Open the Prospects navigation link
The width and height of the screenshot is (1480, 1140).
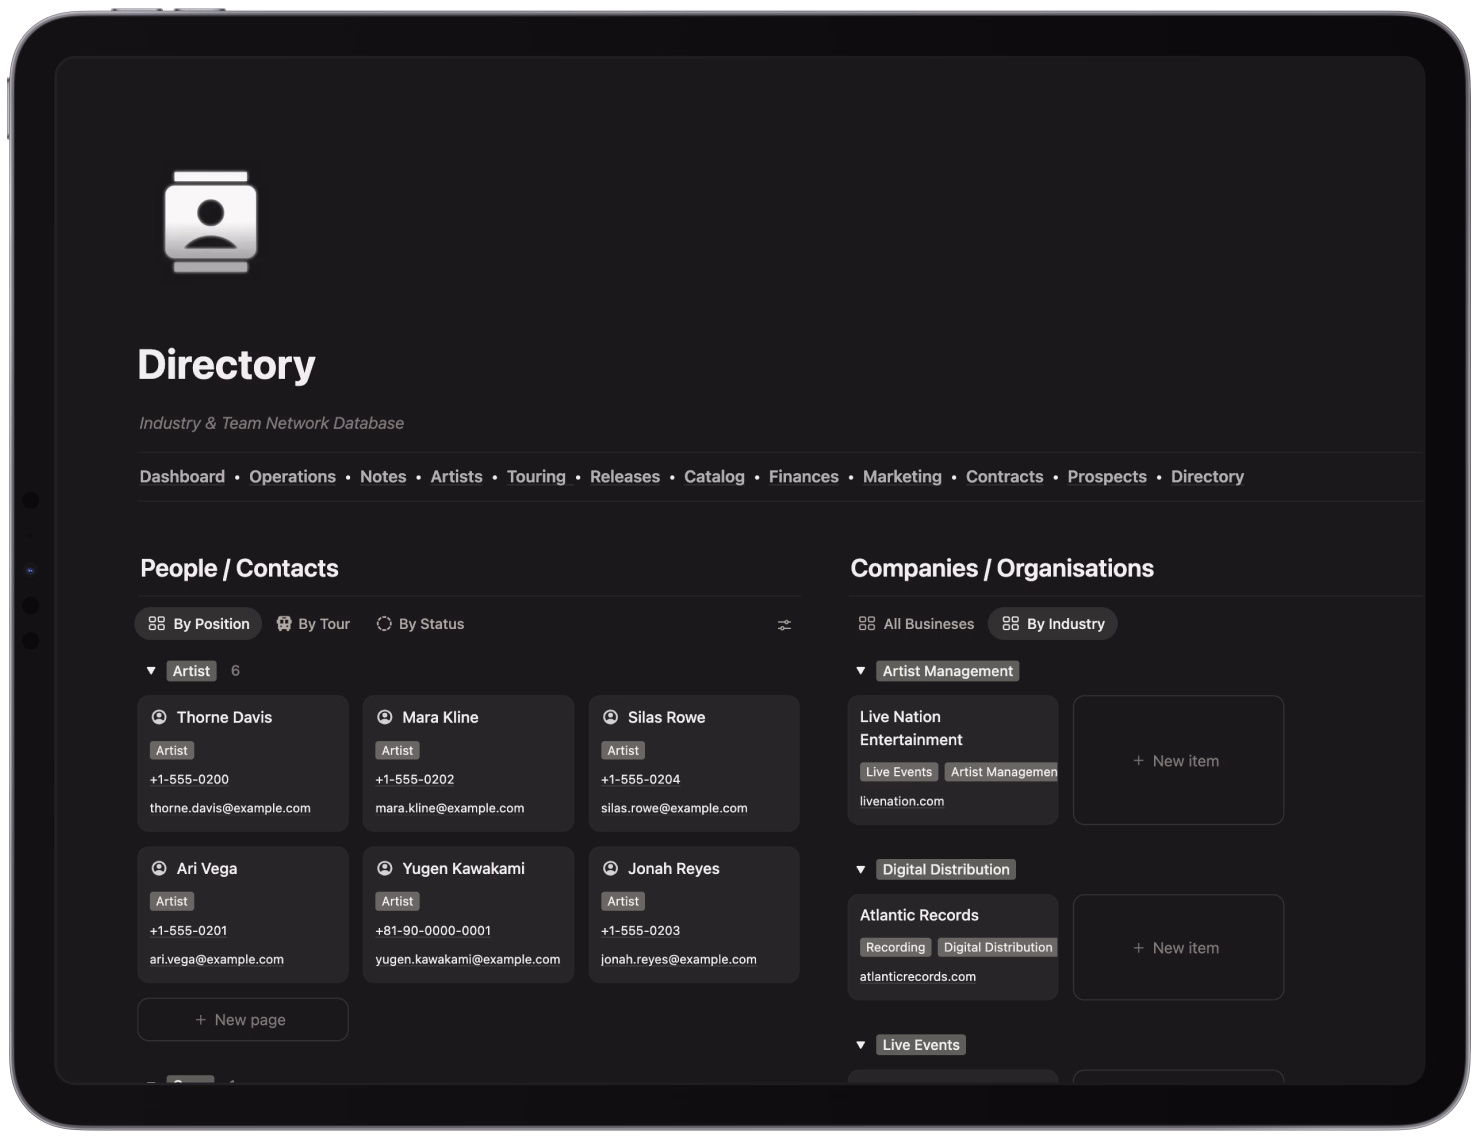[x=1107, y=477]
